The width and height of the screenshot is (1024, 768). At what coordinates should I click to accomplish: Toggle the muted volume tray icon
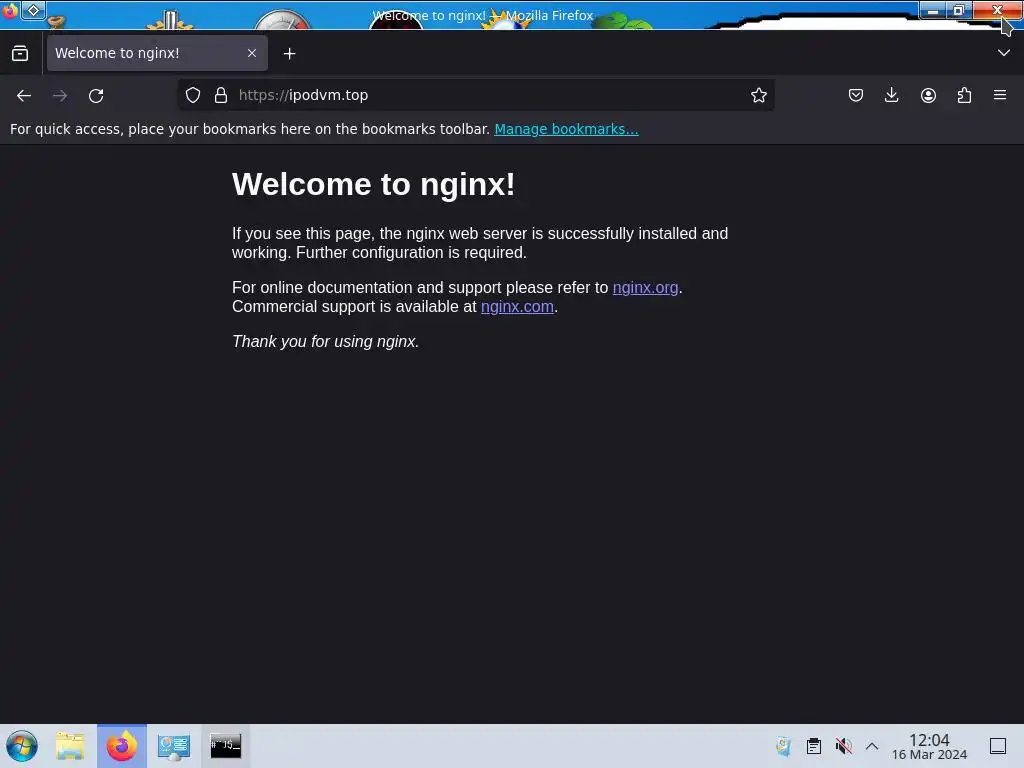[843, 746]
